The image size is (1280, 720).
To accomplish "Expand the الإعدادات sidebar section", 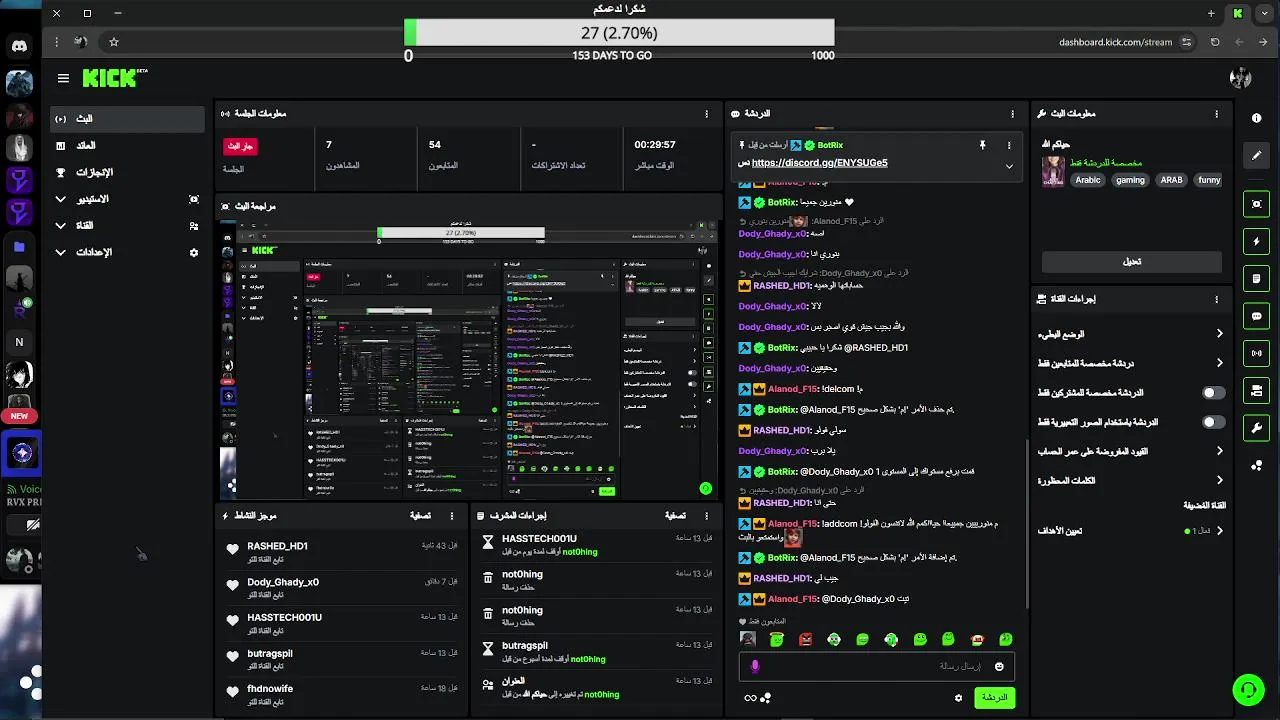I will (x=127, y=253).
